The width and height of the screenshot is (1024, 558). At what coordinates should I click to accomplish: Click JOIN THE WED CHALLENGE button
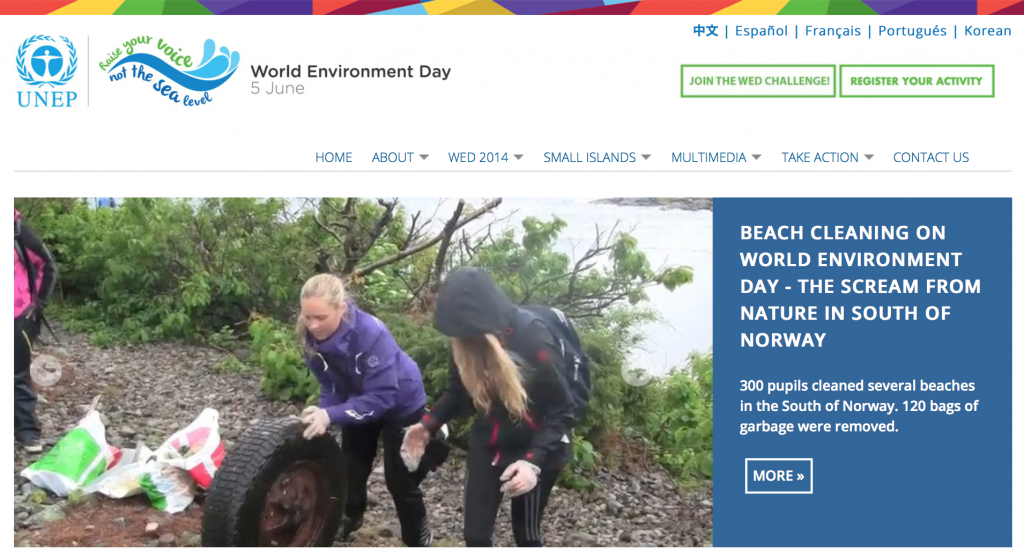pyautogui.click(x=758, y=81)
